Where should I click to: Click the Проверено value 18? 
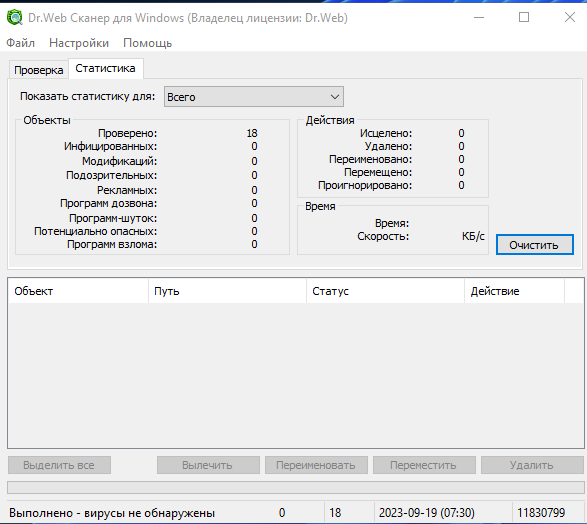point(252,133)
